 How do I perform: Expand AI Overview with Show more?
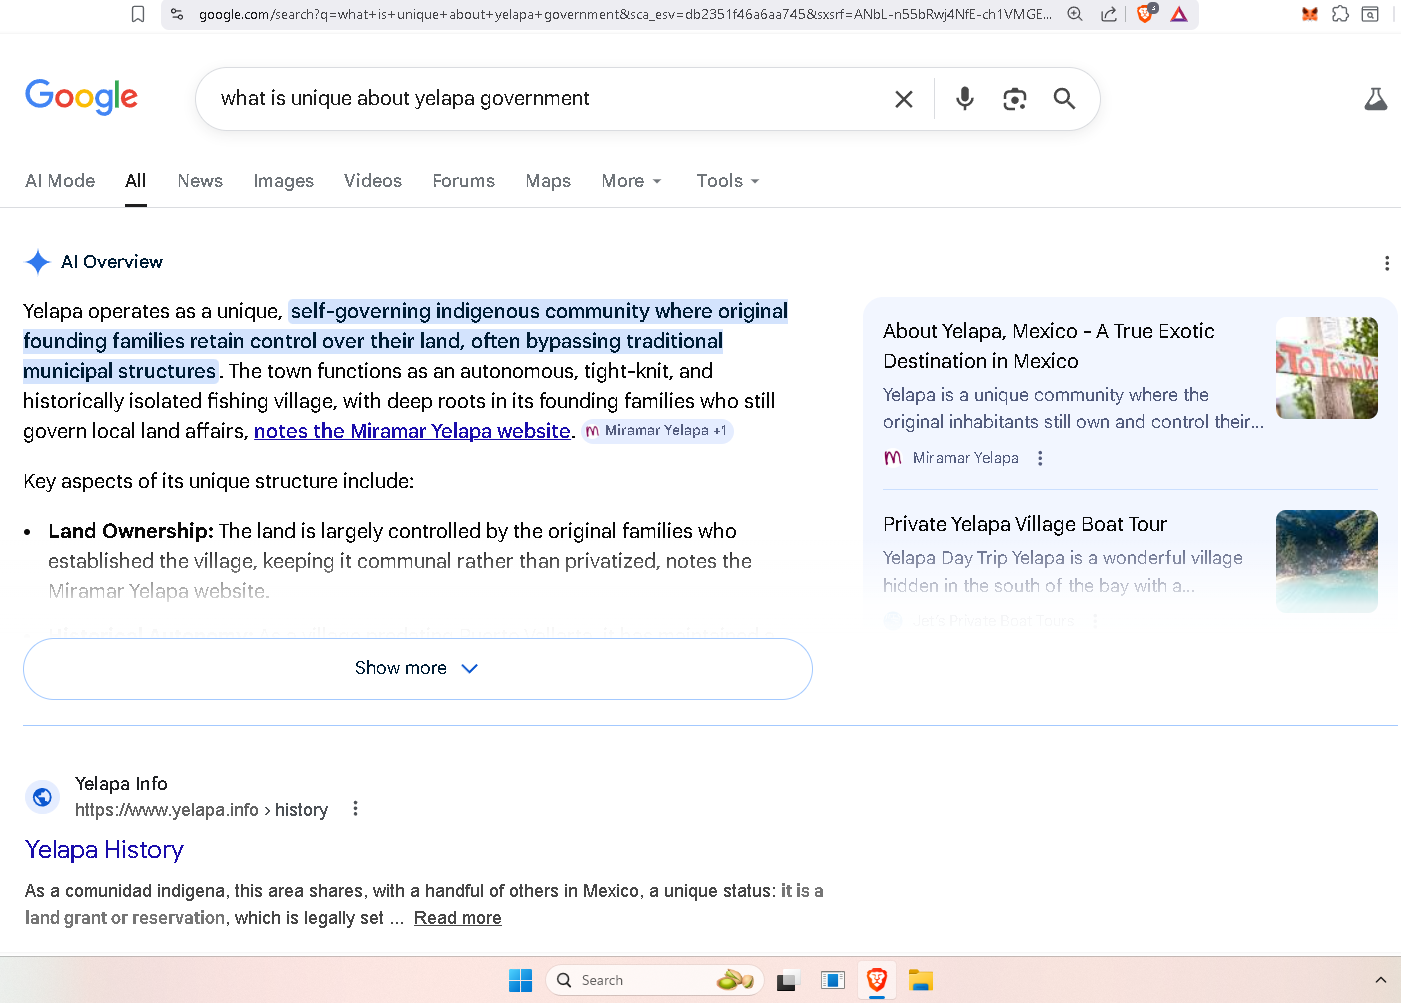pyautogui.click(x=417, y=668)
